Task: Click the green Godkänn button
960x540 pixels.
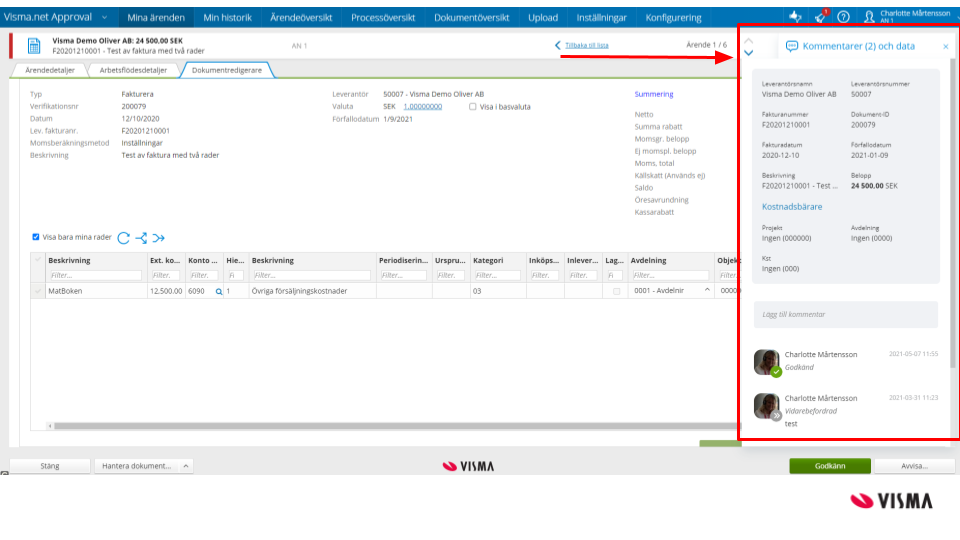Action: [830, 466]
